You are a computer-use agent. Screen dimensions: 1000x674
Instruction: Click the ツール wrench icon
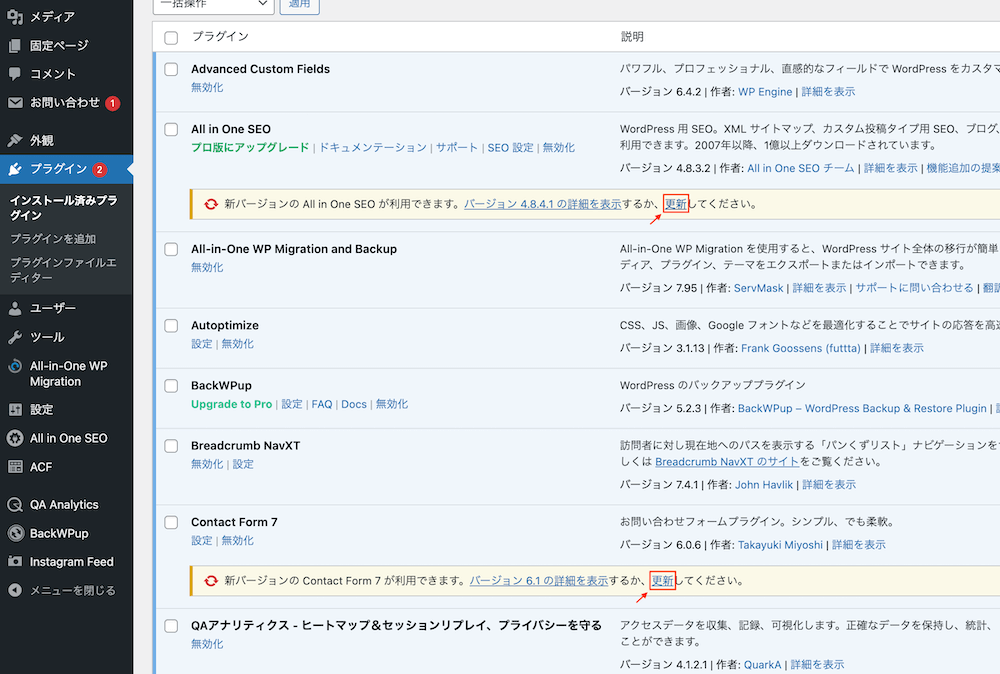15,337
